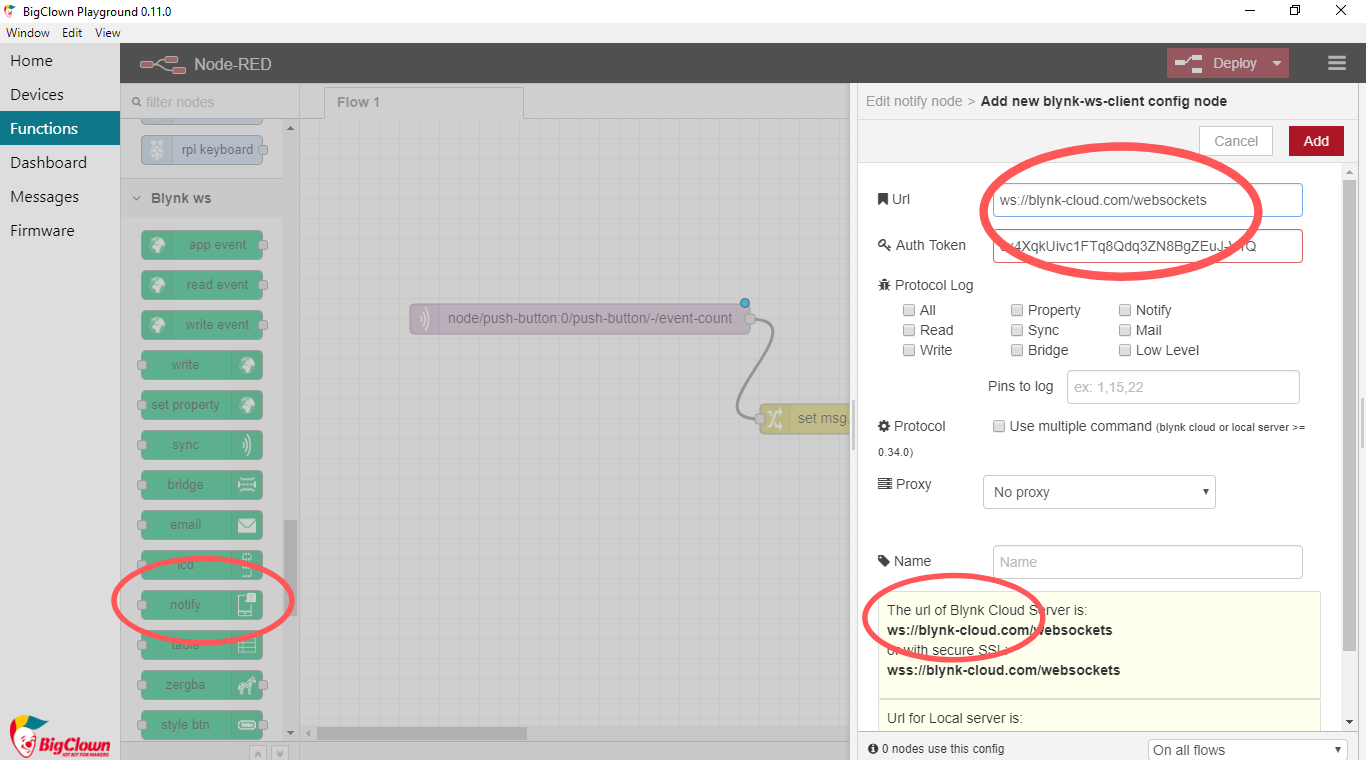Open the Dashboard section
1366x760 pixels.
tap(60, 163)
